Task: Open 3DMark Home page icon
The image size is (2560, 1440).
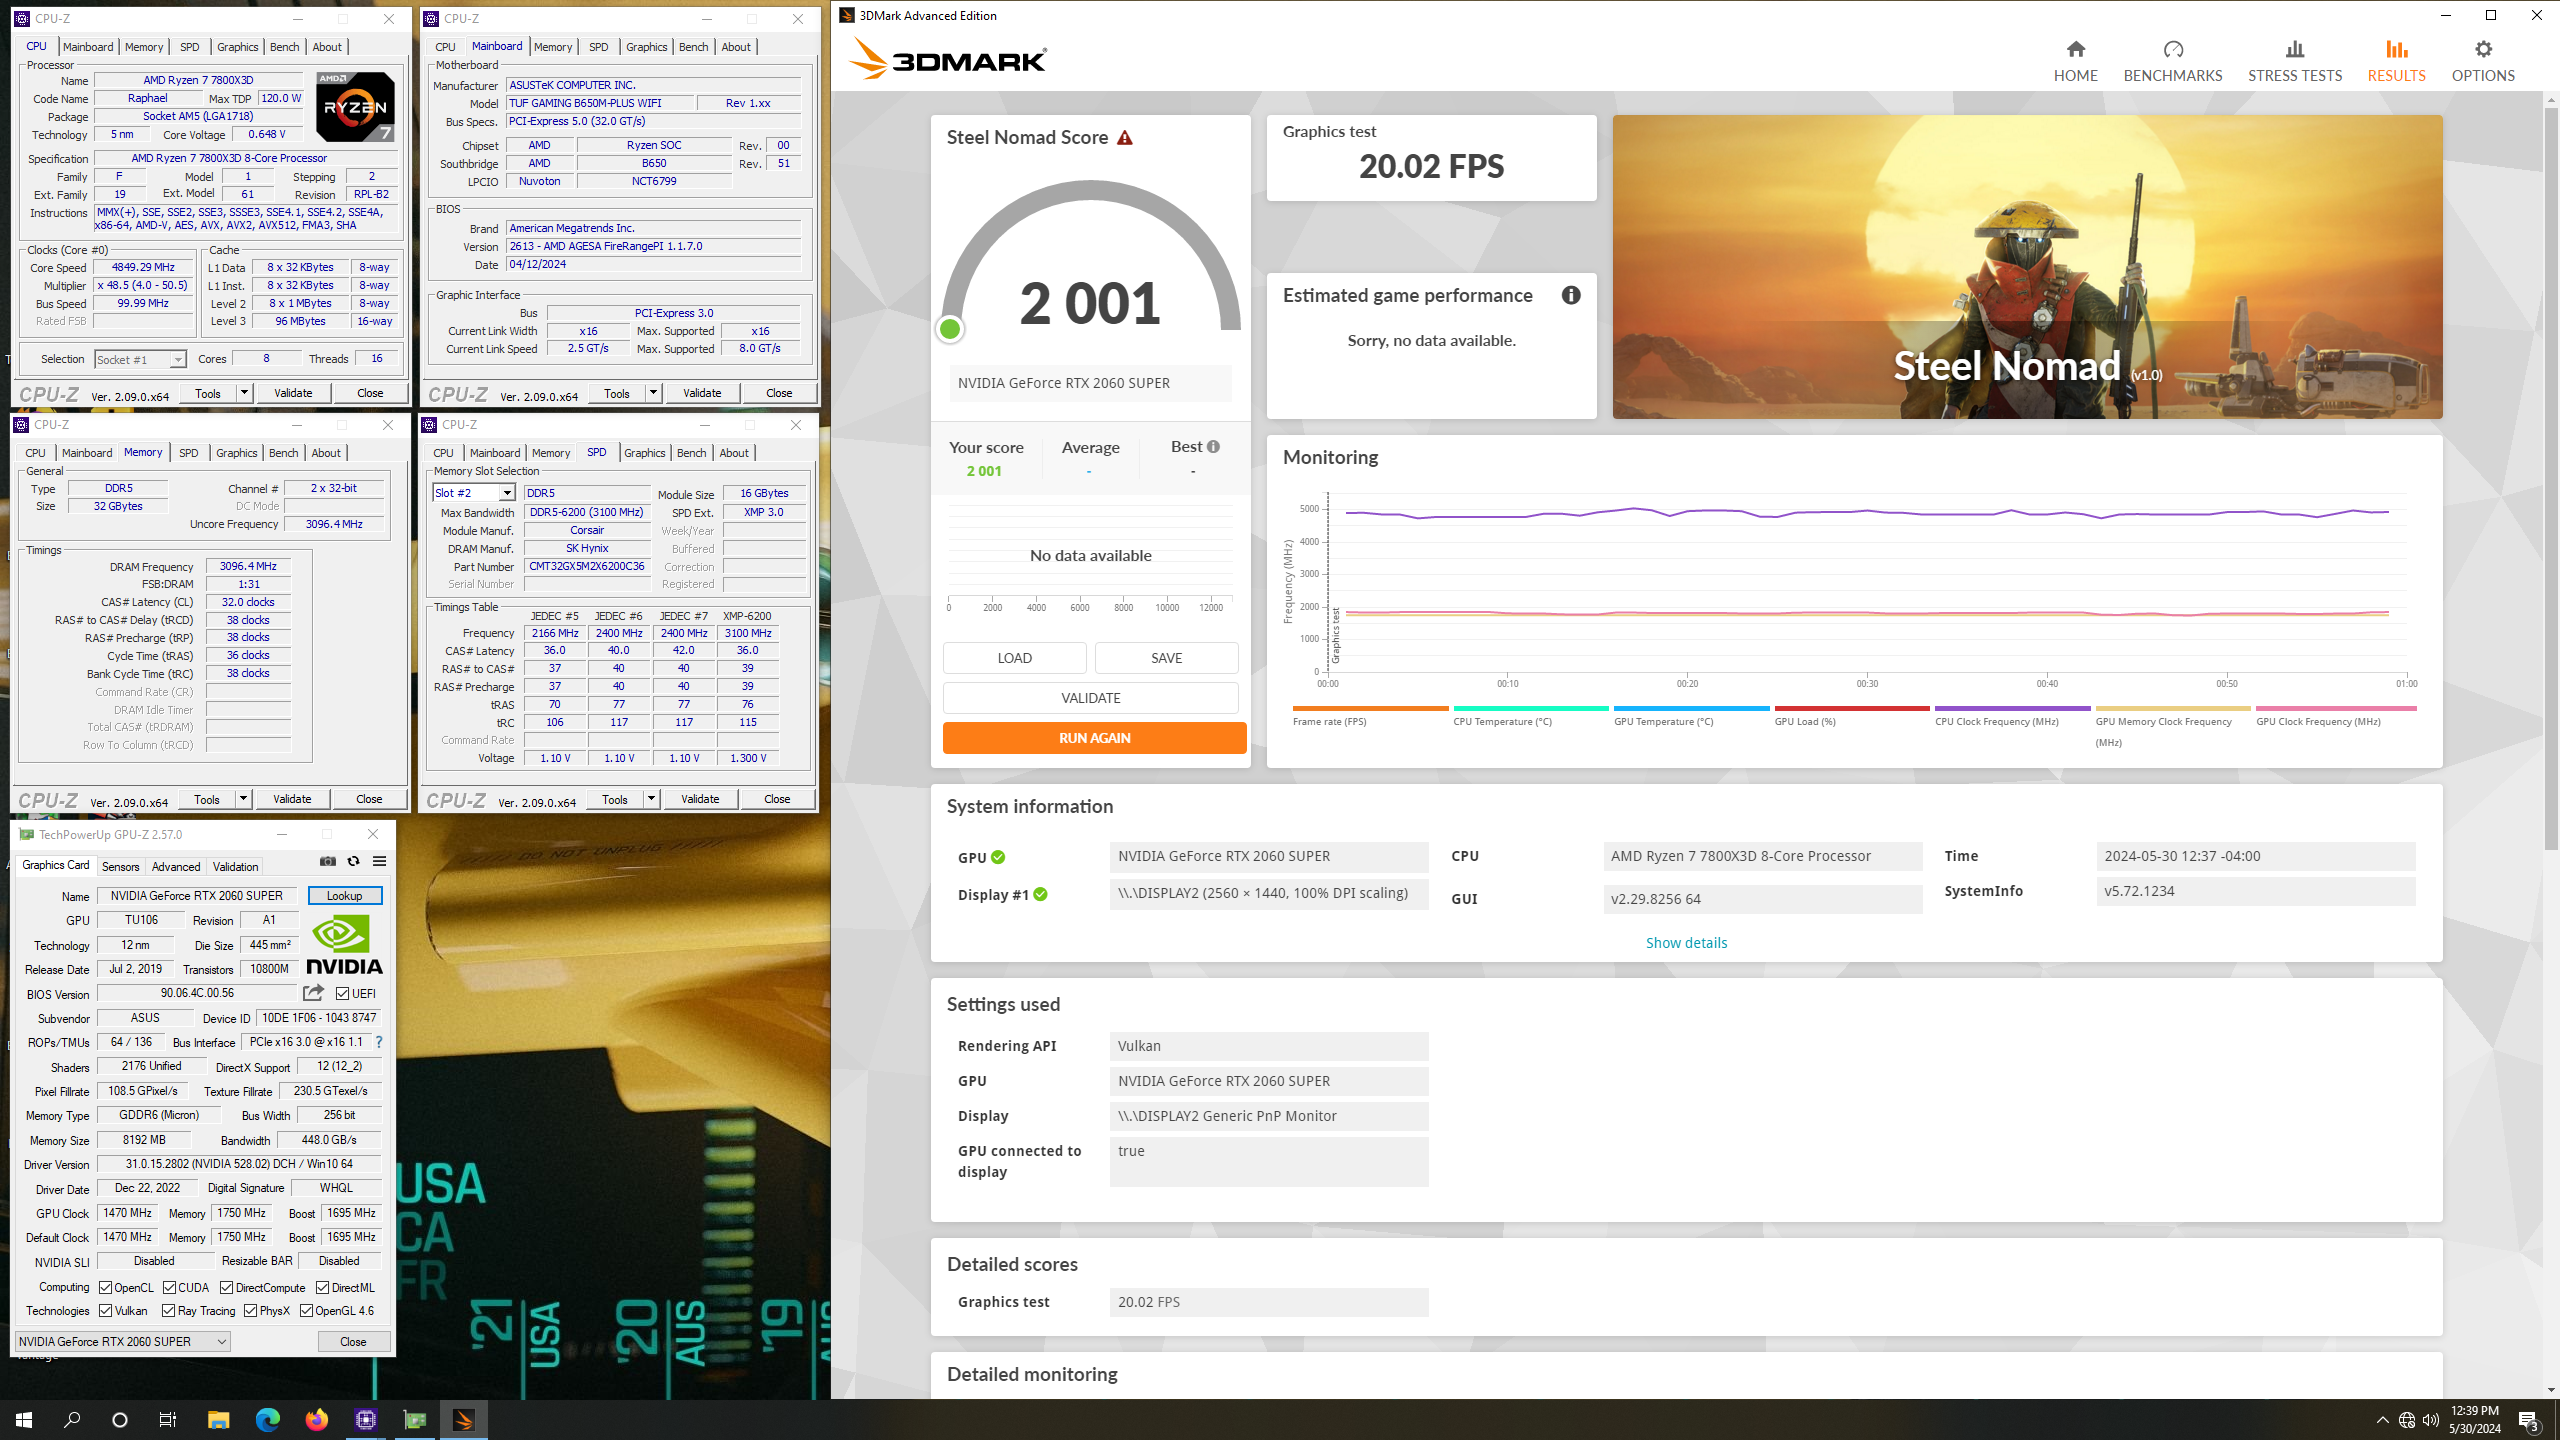Action: [x=2076, y=49]
